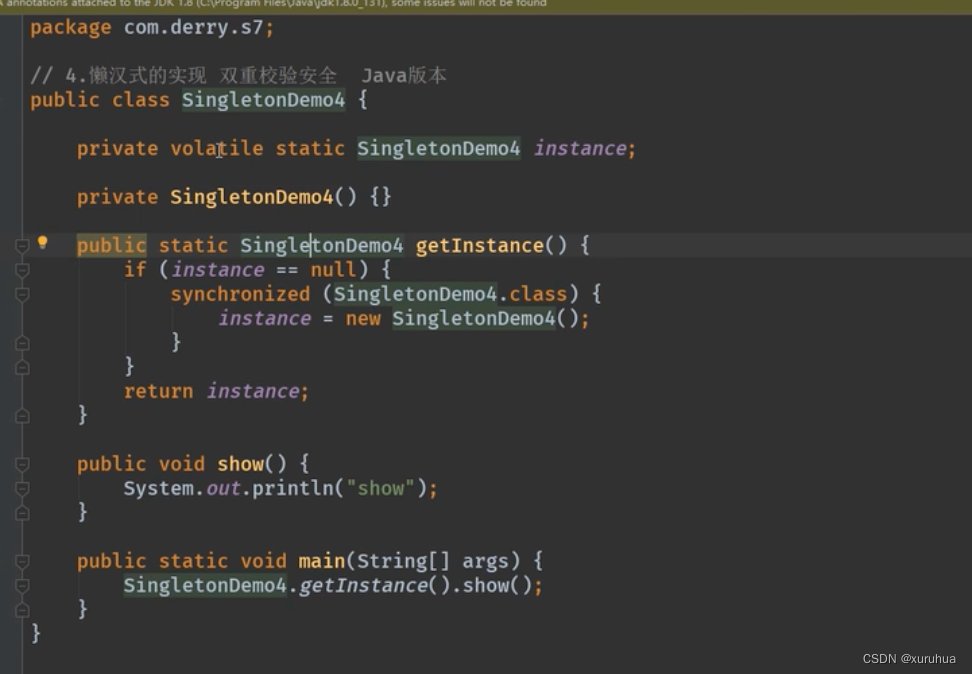Click return type 'SingletonDemo4' of getInstance
Screen dimensions: 972x674
(322, 246)
